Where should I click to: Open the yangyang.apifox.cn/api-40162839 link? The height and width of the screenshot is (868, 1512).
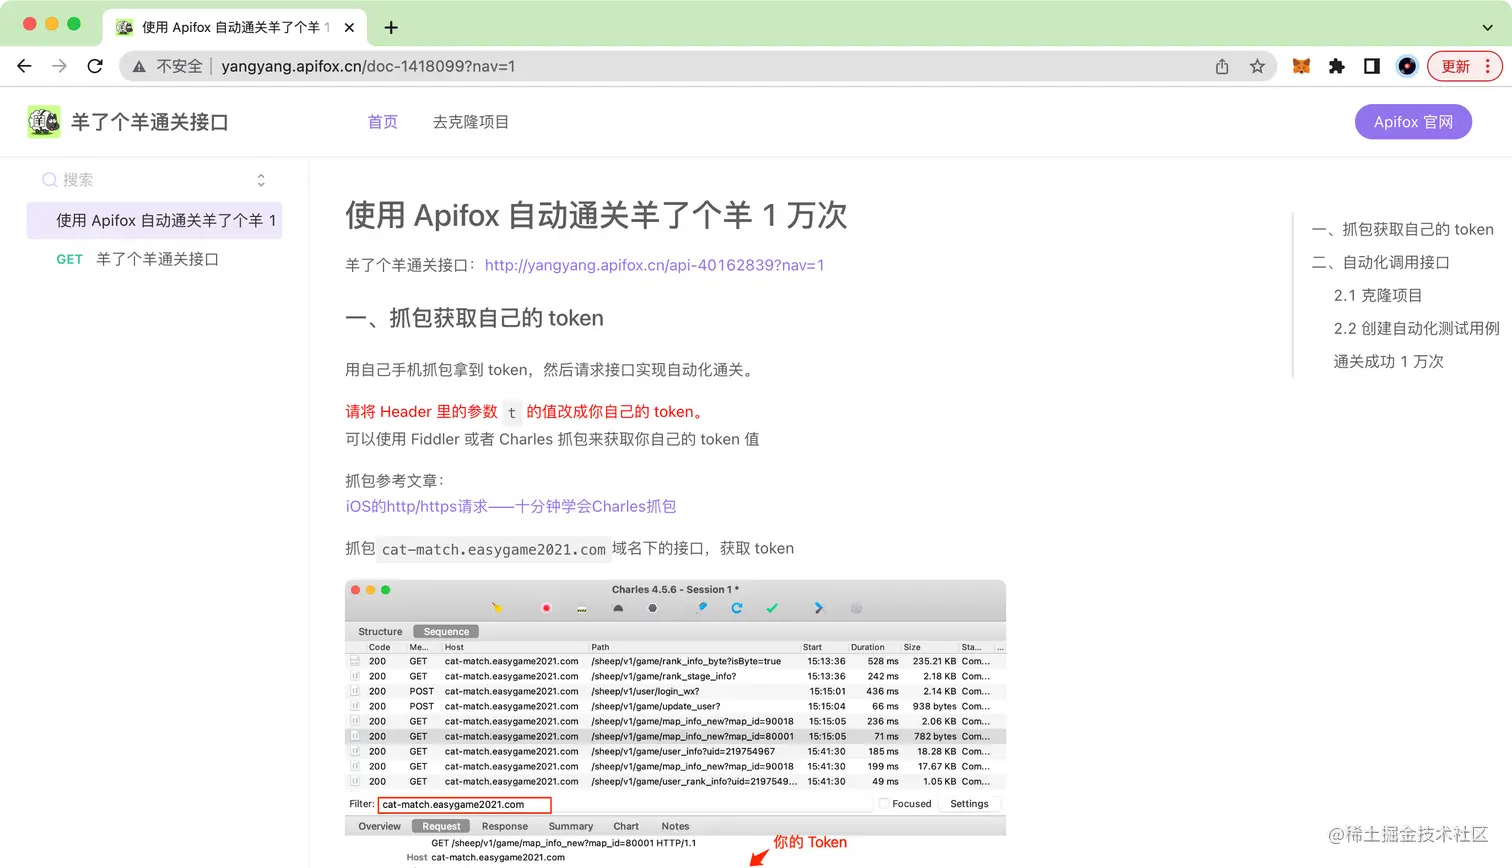654,265
